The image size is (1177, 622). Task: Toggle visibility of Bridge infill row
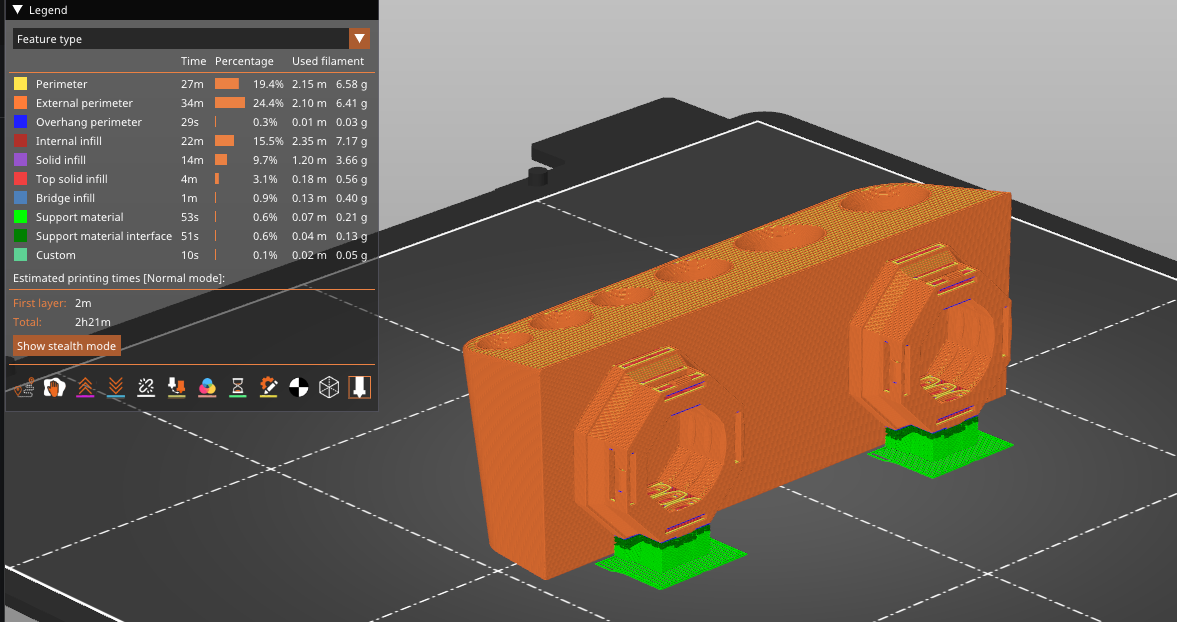(191, 198)
